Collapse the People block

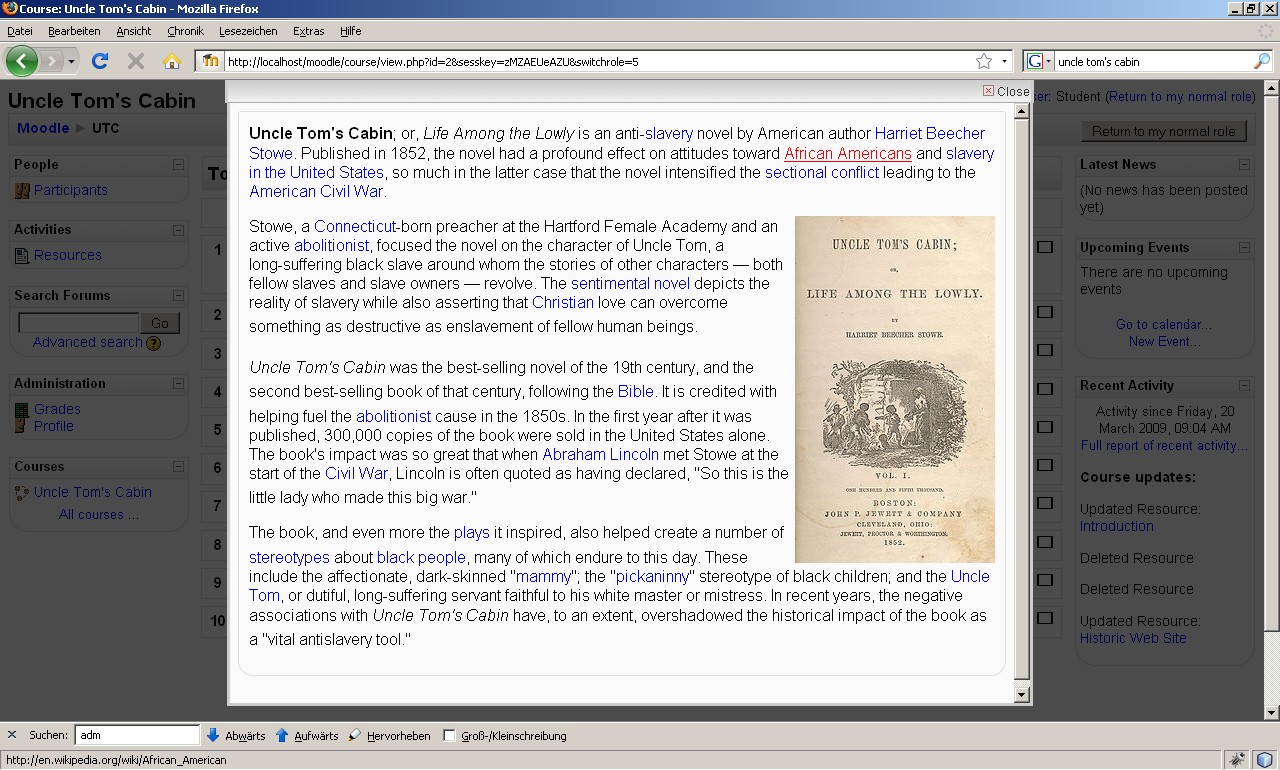coord(178,165)
